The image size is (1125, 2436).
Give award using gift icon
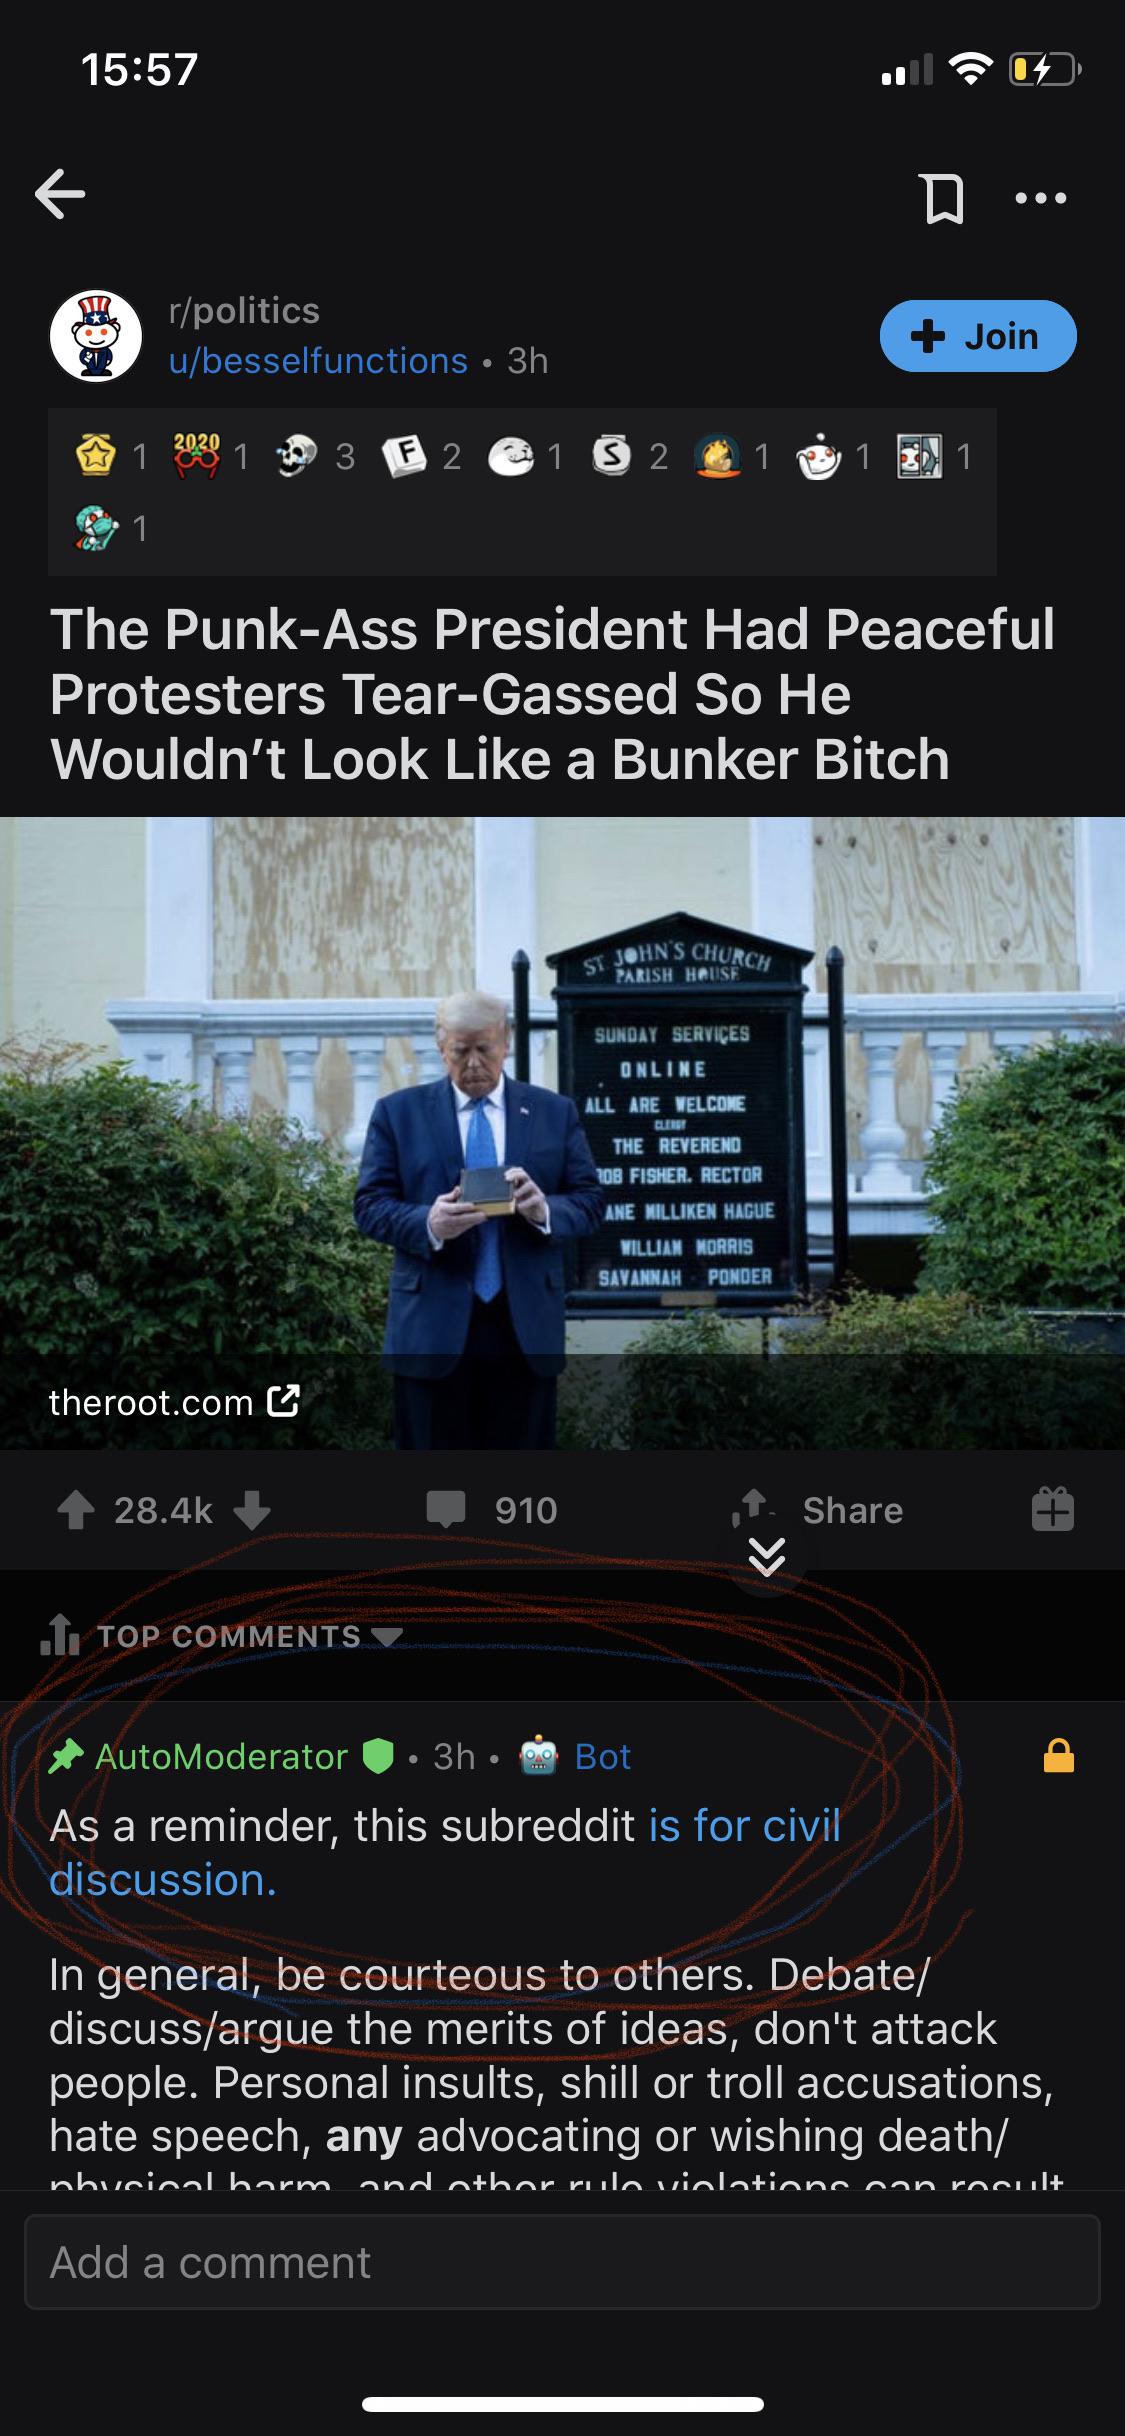coord(1053,1509)
